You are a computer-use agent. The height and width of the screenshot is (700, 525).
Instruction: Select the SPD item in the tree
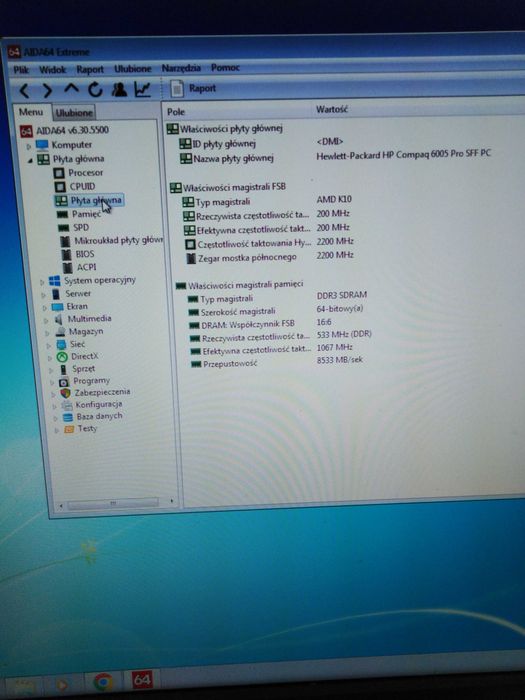click(x=81, y=227)
